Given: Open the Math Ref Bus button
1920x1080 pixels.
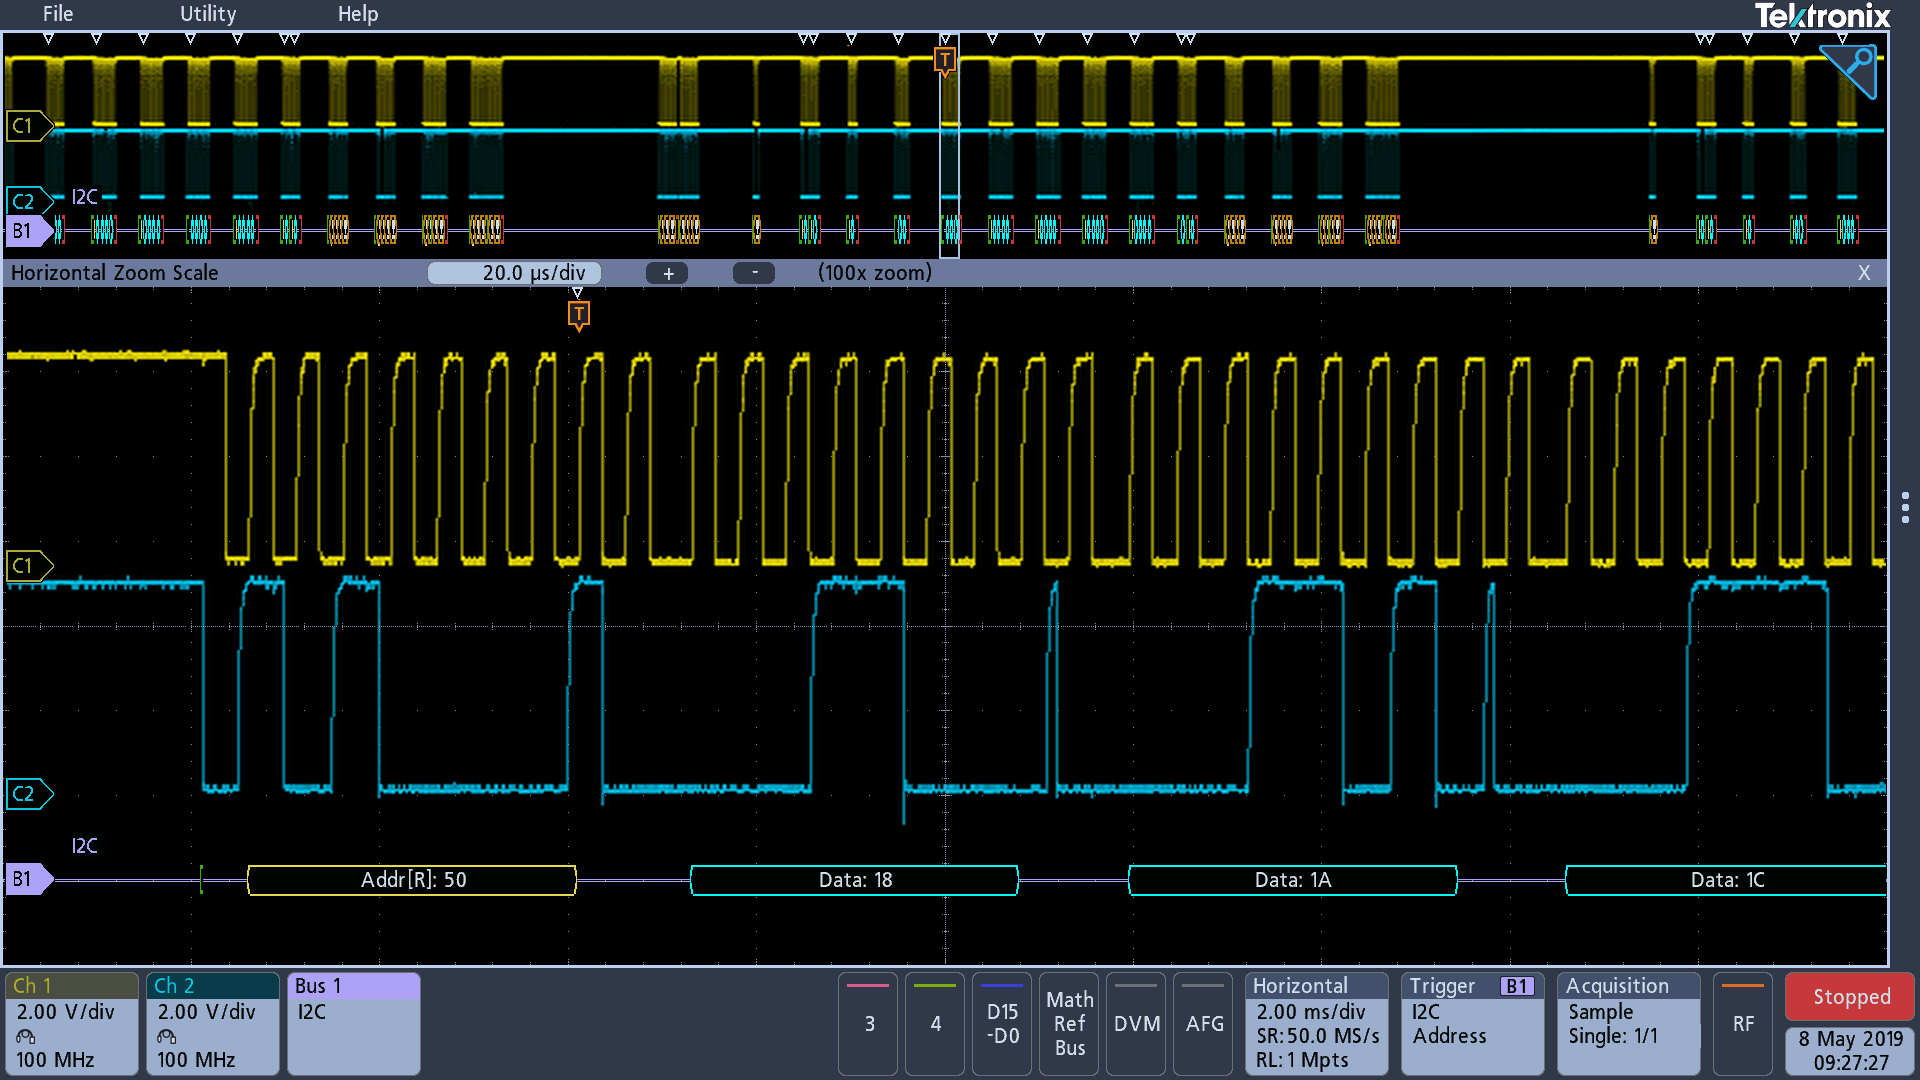Looking at the screenshot, I should tap(1069, 1023).
